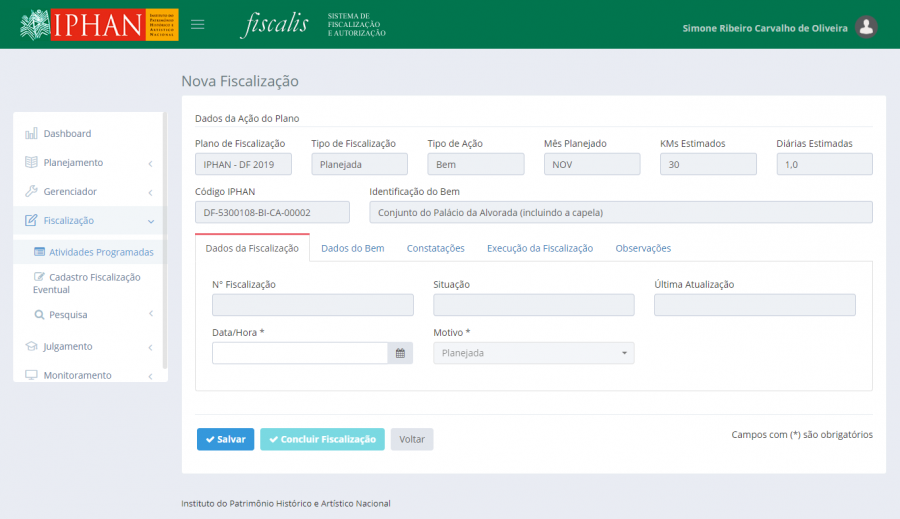This screenshot has height=519, width=900.
Task: Click the Salvar button
Action: tap(225, 439)
